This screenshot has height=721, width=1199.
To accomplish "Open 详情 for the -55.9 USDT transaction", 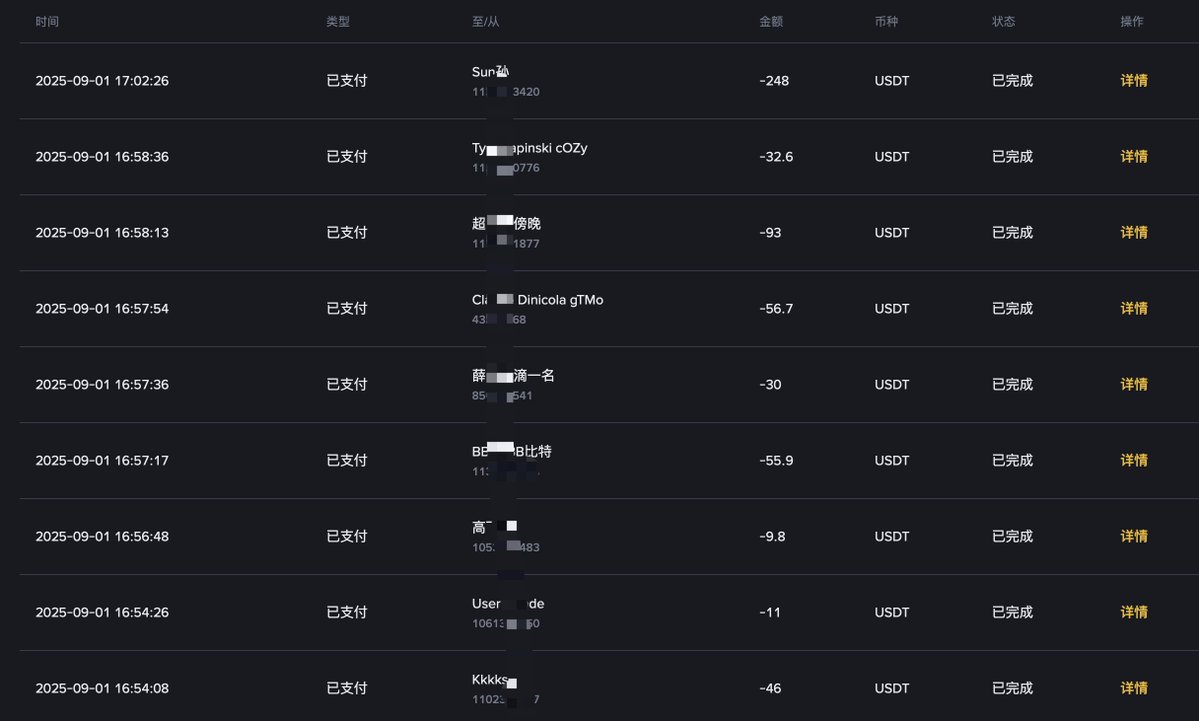I will [x=1133, y=460].
